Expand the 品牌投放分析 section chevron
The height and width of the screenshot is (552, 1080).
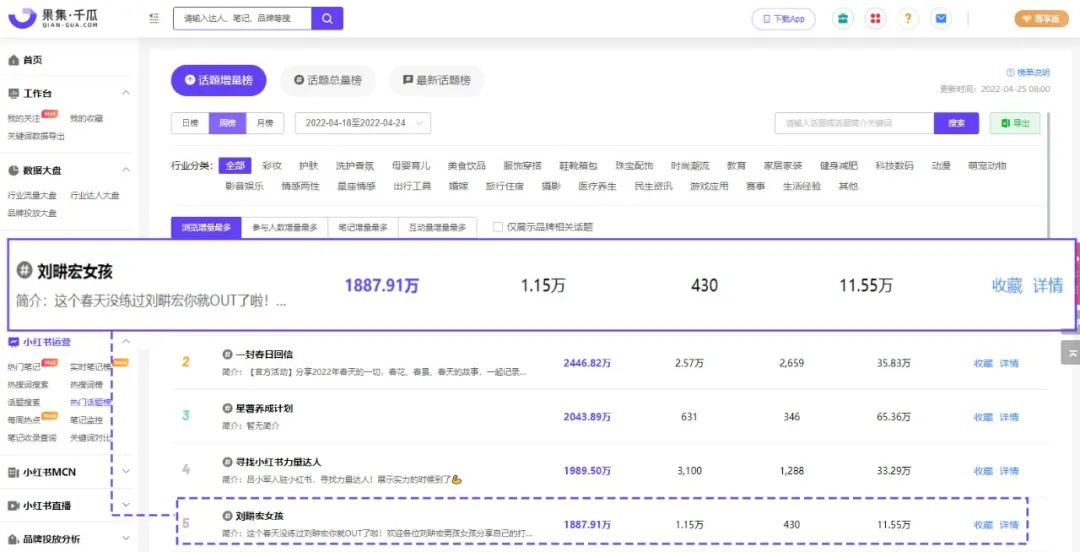[x=126, y=539]
